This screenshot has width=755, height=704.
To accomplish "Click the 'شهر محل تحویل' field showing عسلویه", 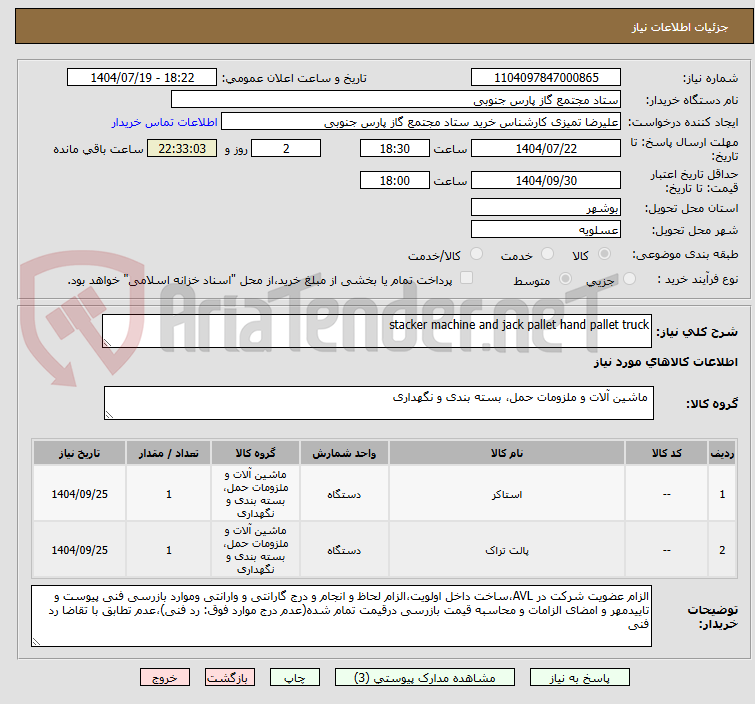I will (546, 230).
